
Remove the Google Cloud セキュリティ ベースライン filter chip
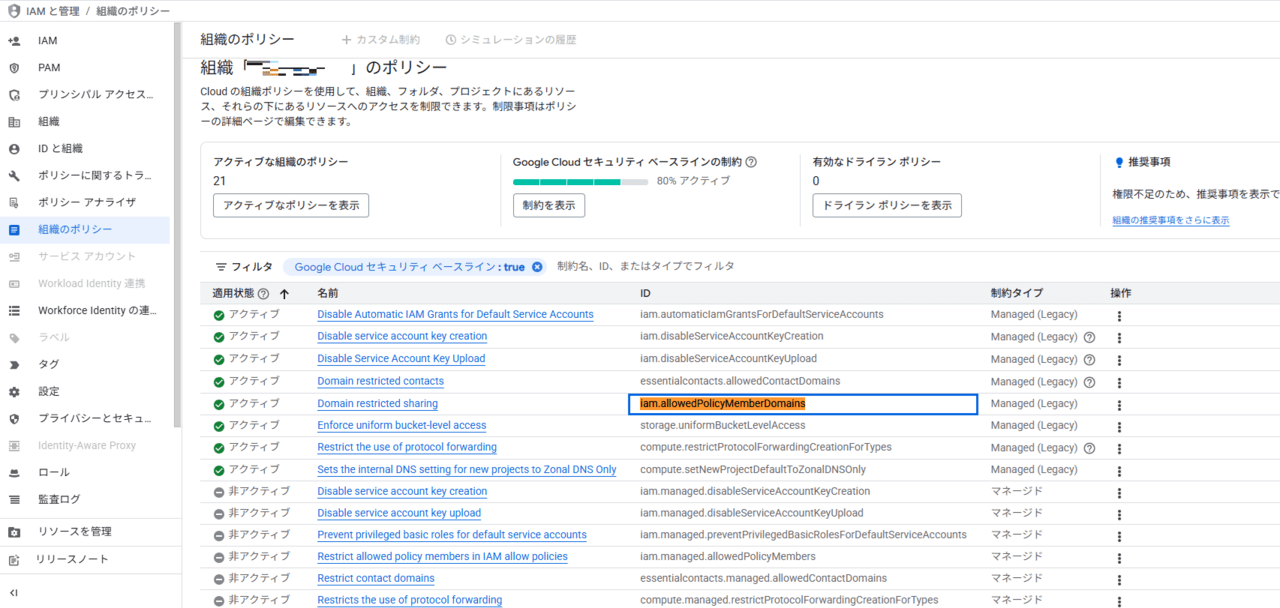pyautogui.click(x=537, y=267)
